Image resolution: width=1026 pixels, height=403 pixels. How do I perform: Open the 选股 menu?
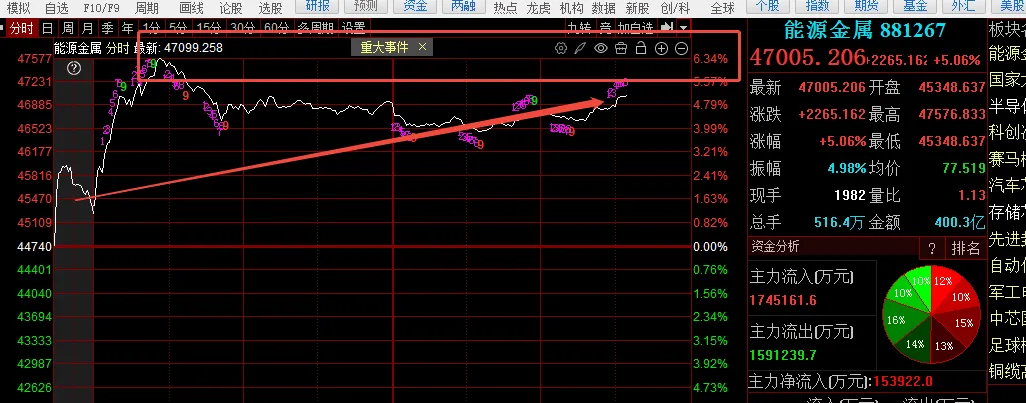270,9
